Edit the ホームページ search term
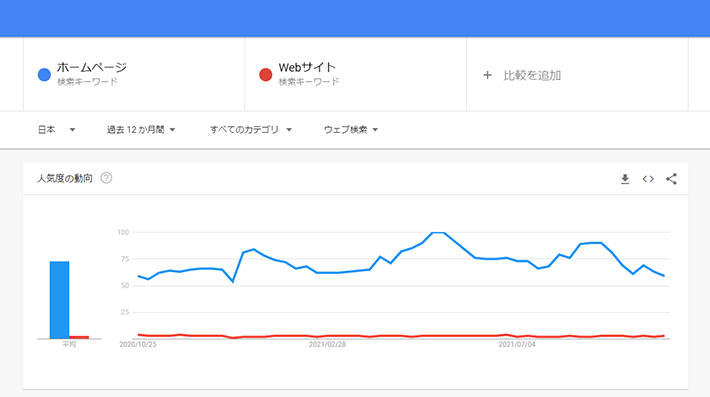 coord(91,67)
